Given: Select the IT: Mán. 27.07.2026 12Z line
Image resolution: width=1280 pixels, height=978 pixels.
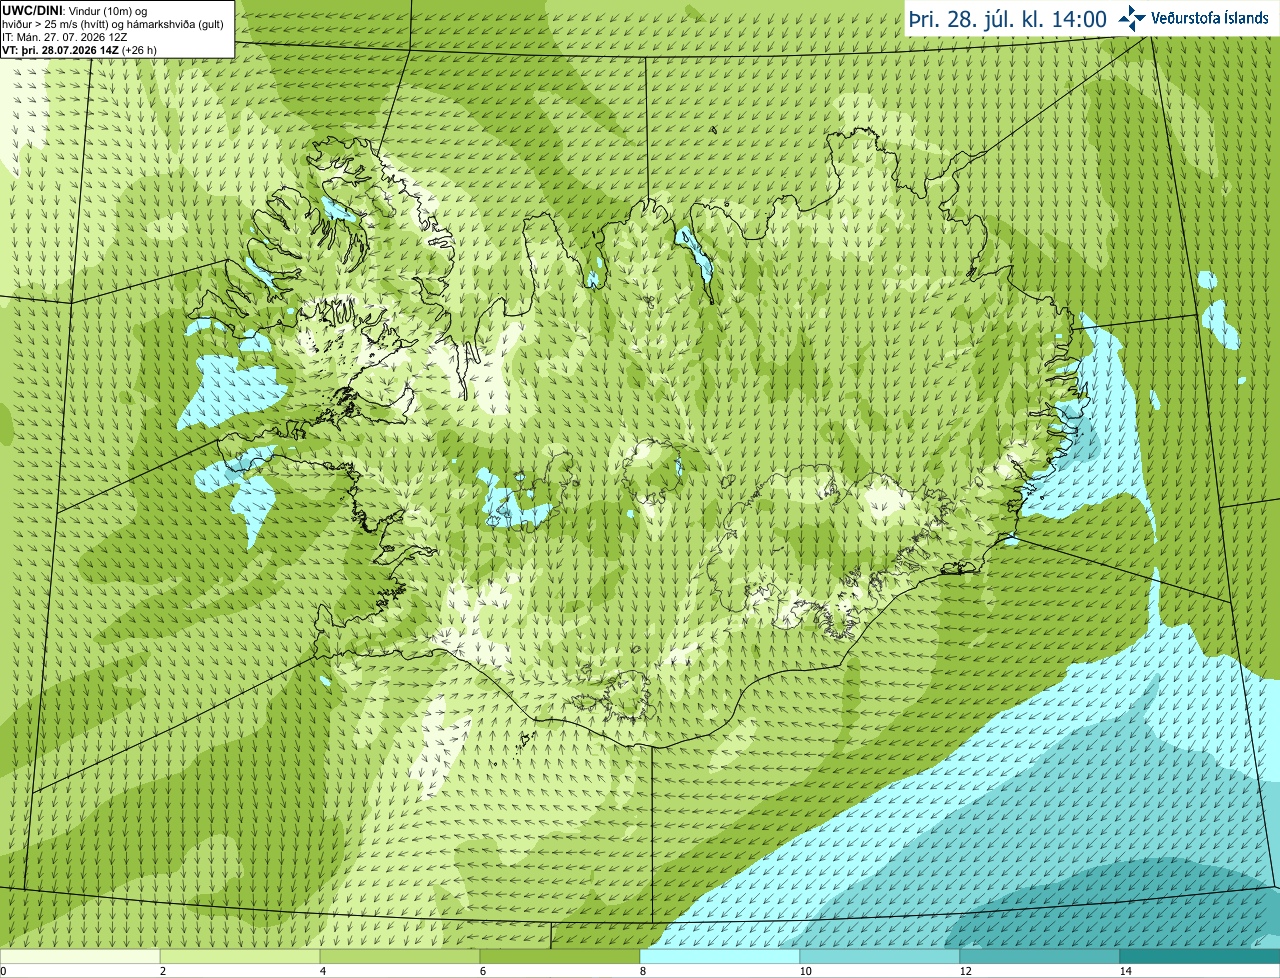Looking at the screenshot, I should (x=66, y=37).
